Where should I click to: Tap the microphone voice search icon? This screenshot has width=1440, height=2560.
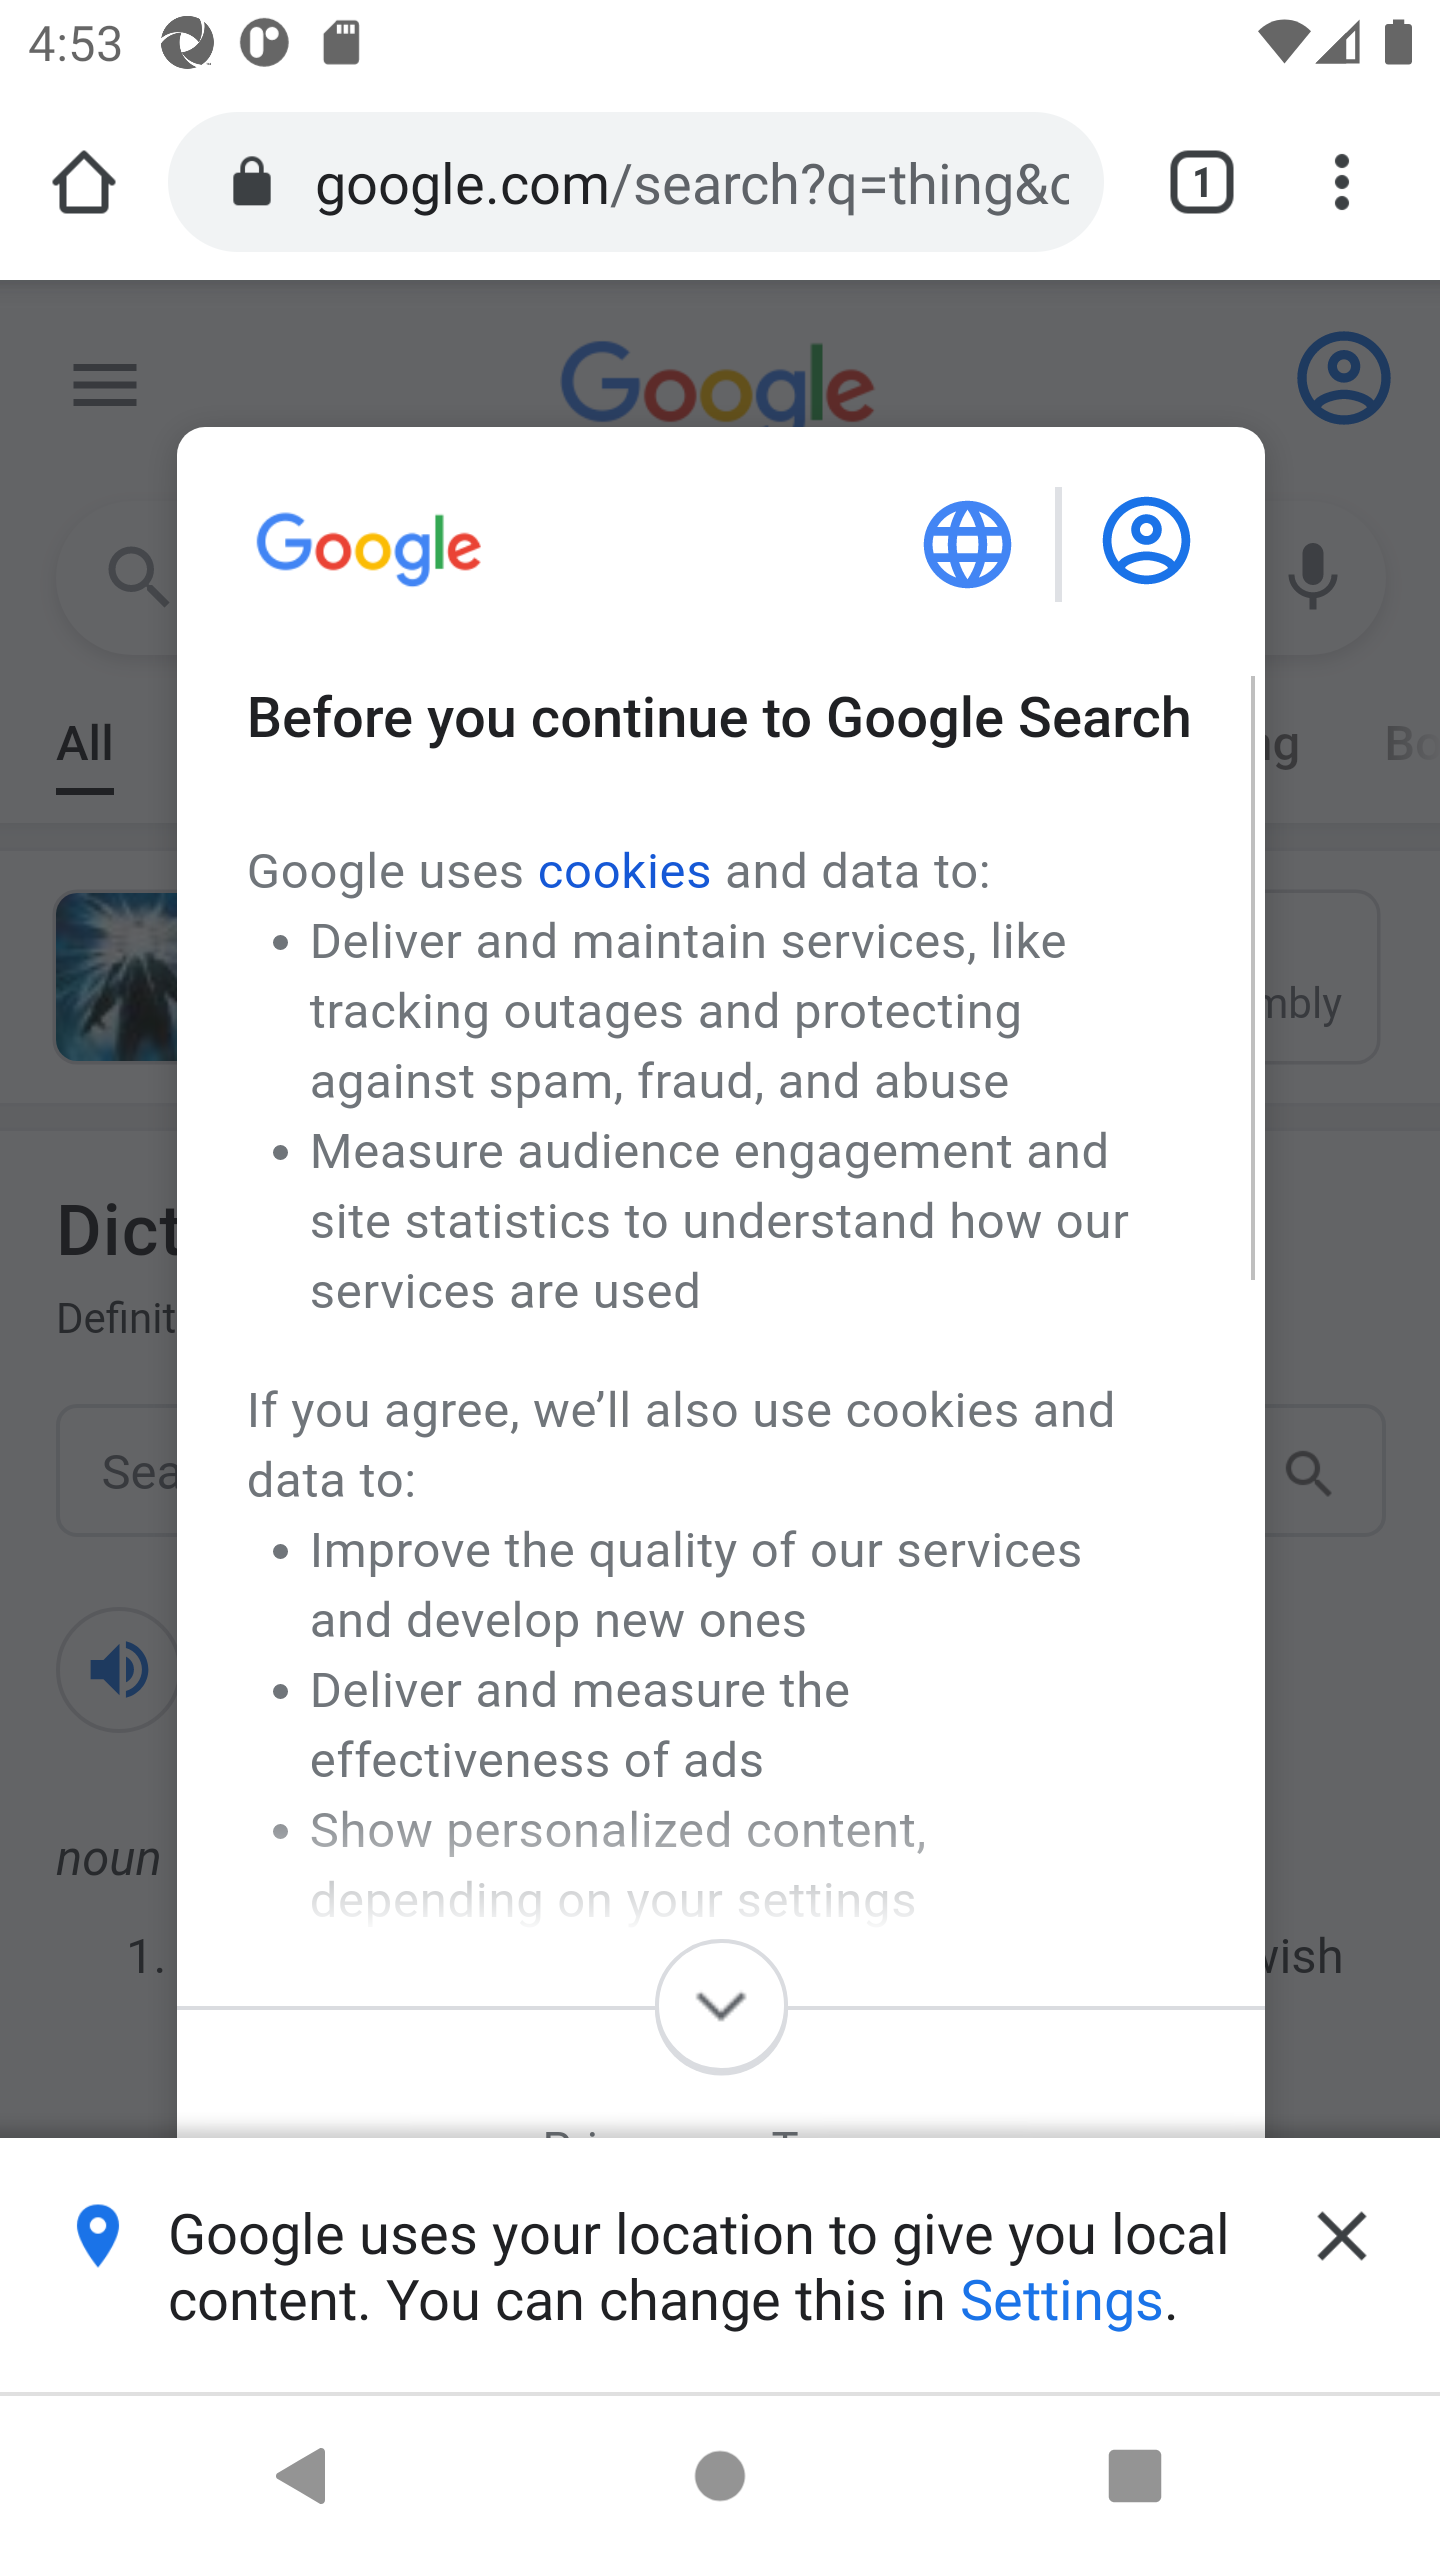1312,577
